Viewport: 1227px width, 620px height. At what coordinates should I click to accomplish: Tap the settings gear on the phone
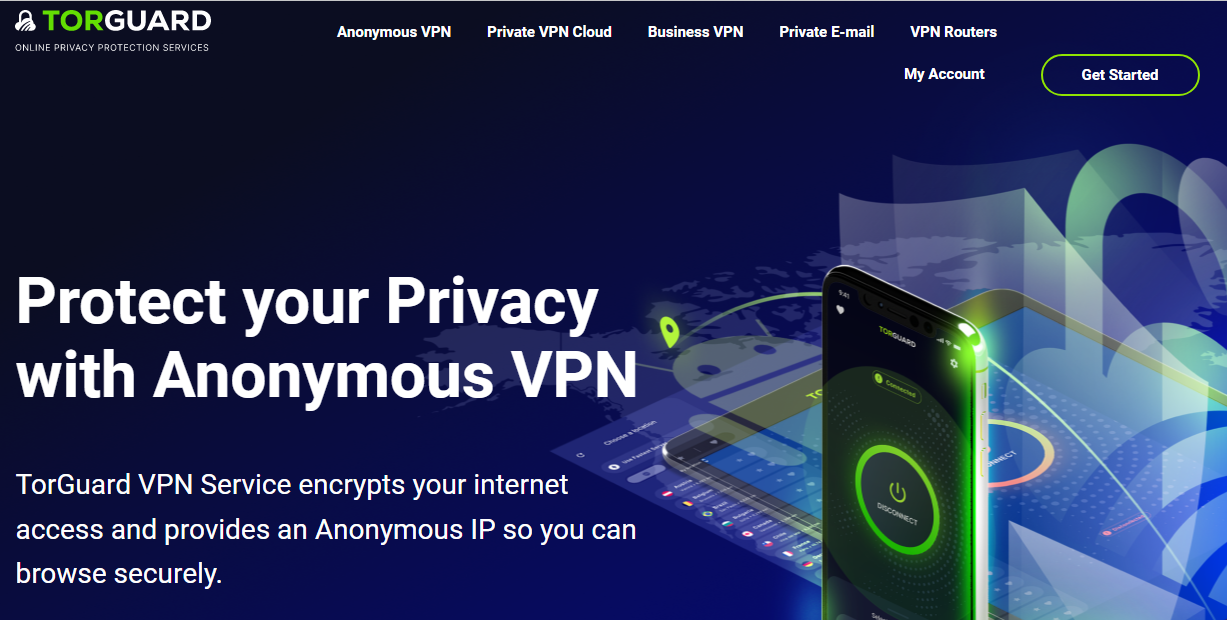click(954, 364)
